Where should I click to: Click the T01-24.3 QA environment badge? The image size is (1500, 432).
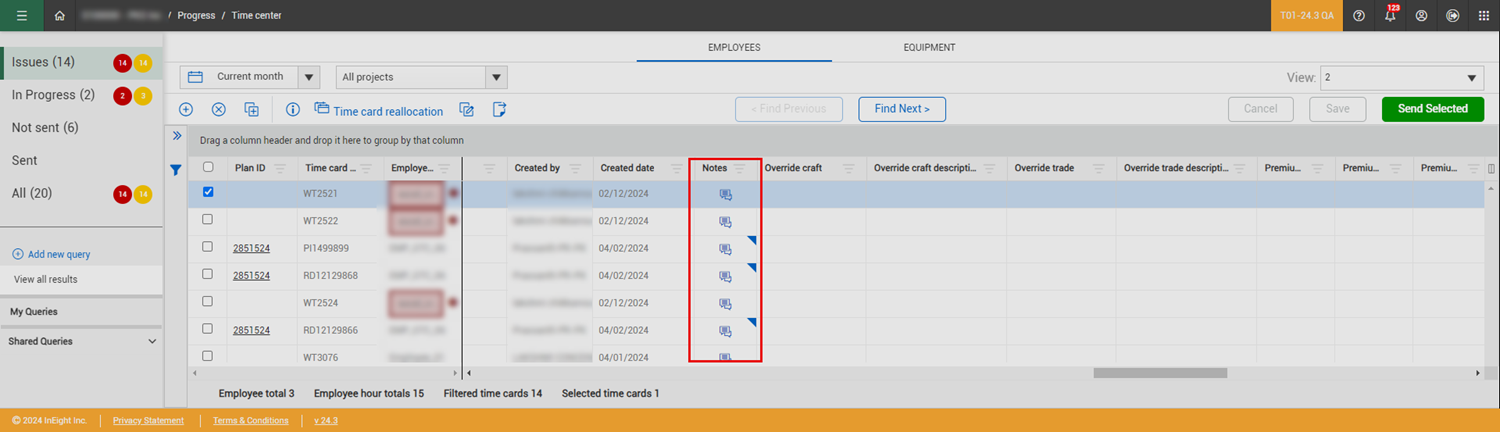[1307, 16]
